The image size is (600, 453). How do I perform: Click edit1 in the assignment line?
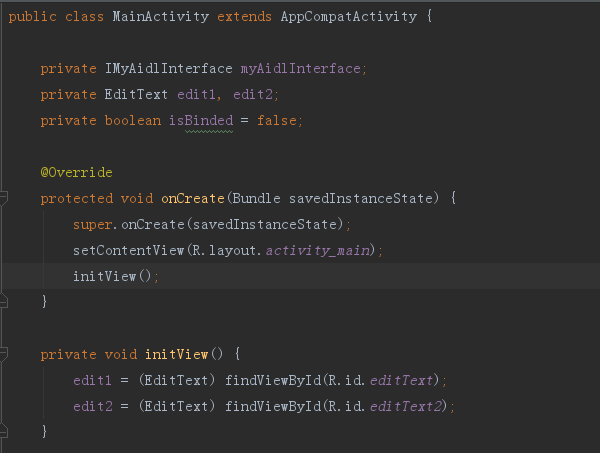(x=93, y=381)
